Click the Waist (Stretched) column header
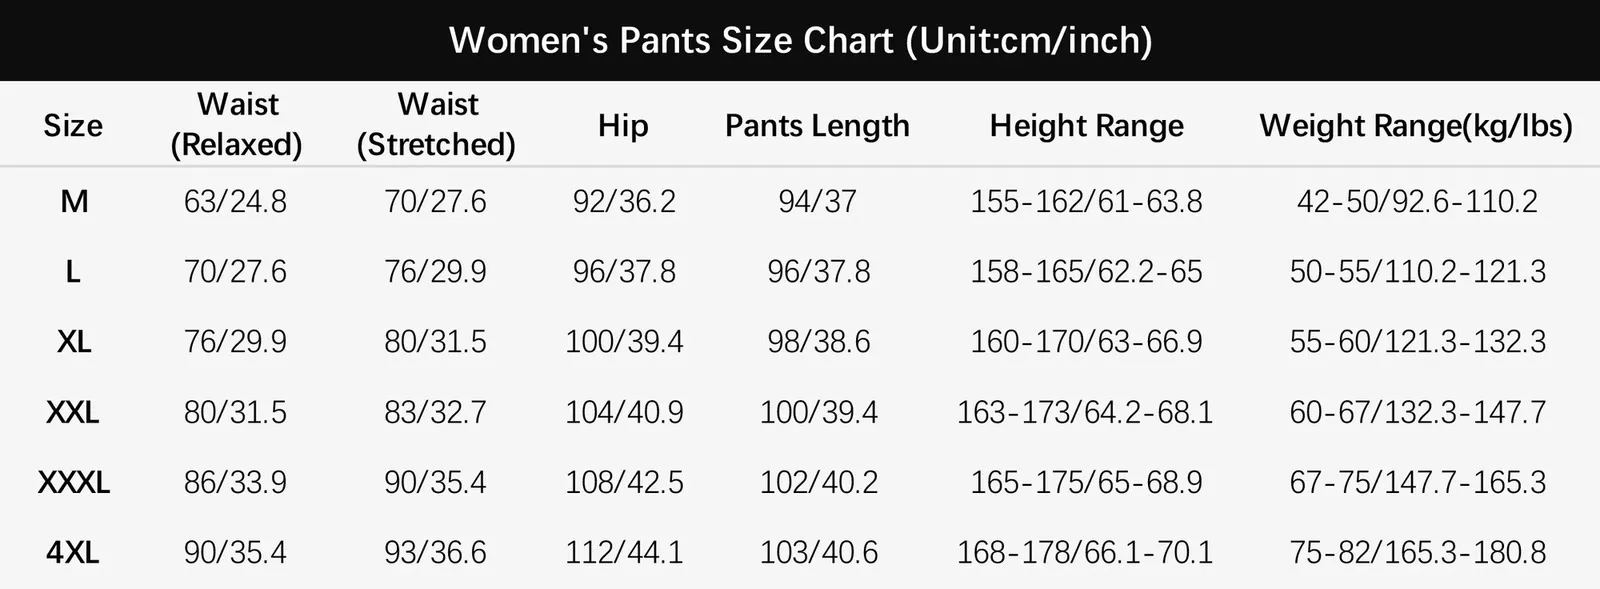Viewport: 1600px width, 589px height. coord(436,125)
